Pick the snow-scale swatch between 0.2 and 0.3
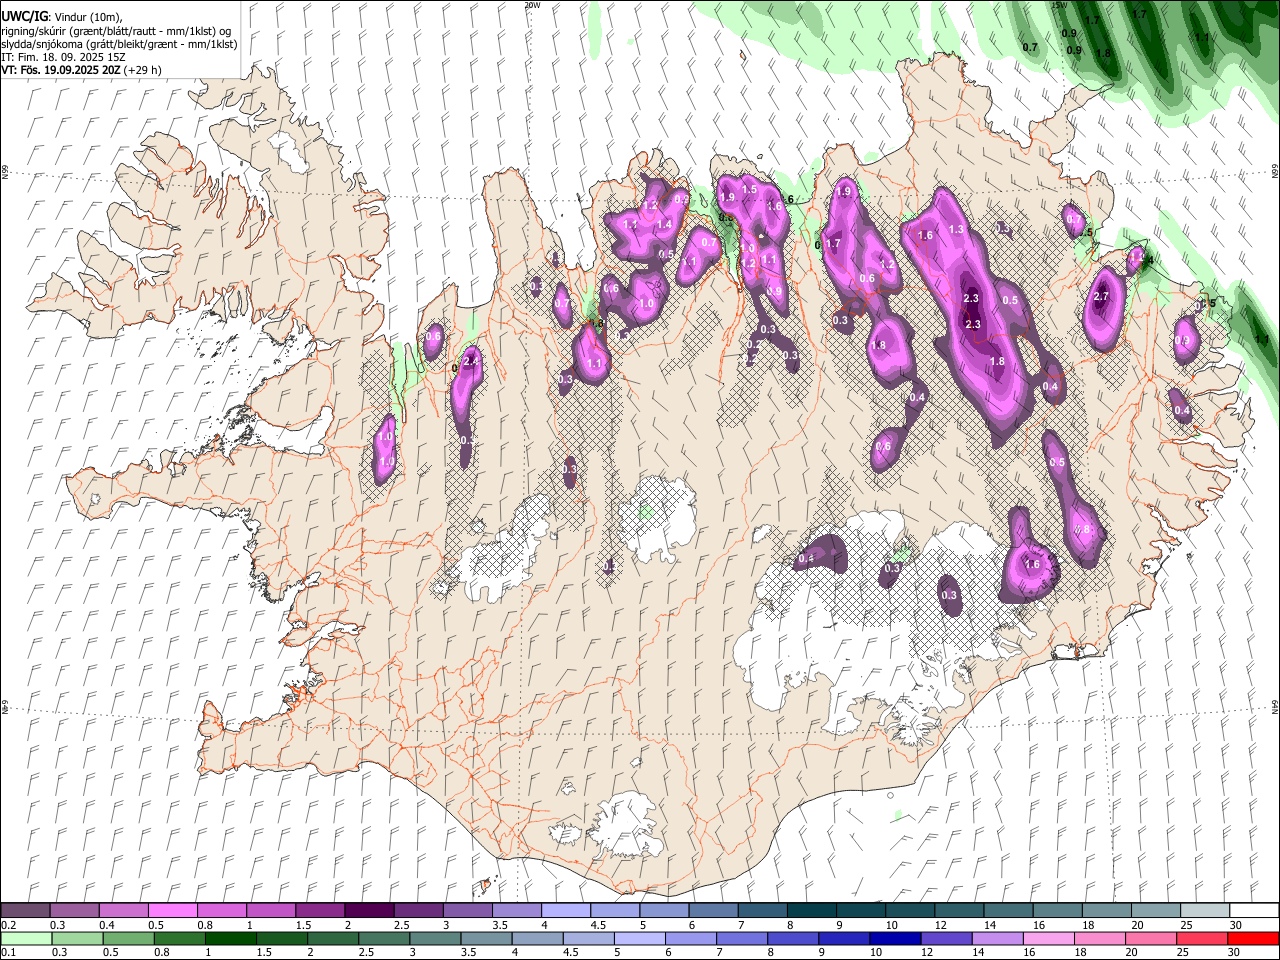This screenshot has width=1280, height=960. [25, 910]
